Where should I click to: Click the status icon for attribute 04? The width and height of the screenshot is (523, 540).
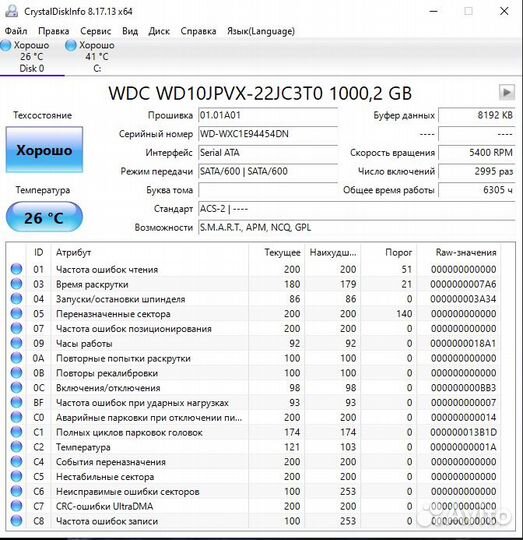tap(16, 299)
